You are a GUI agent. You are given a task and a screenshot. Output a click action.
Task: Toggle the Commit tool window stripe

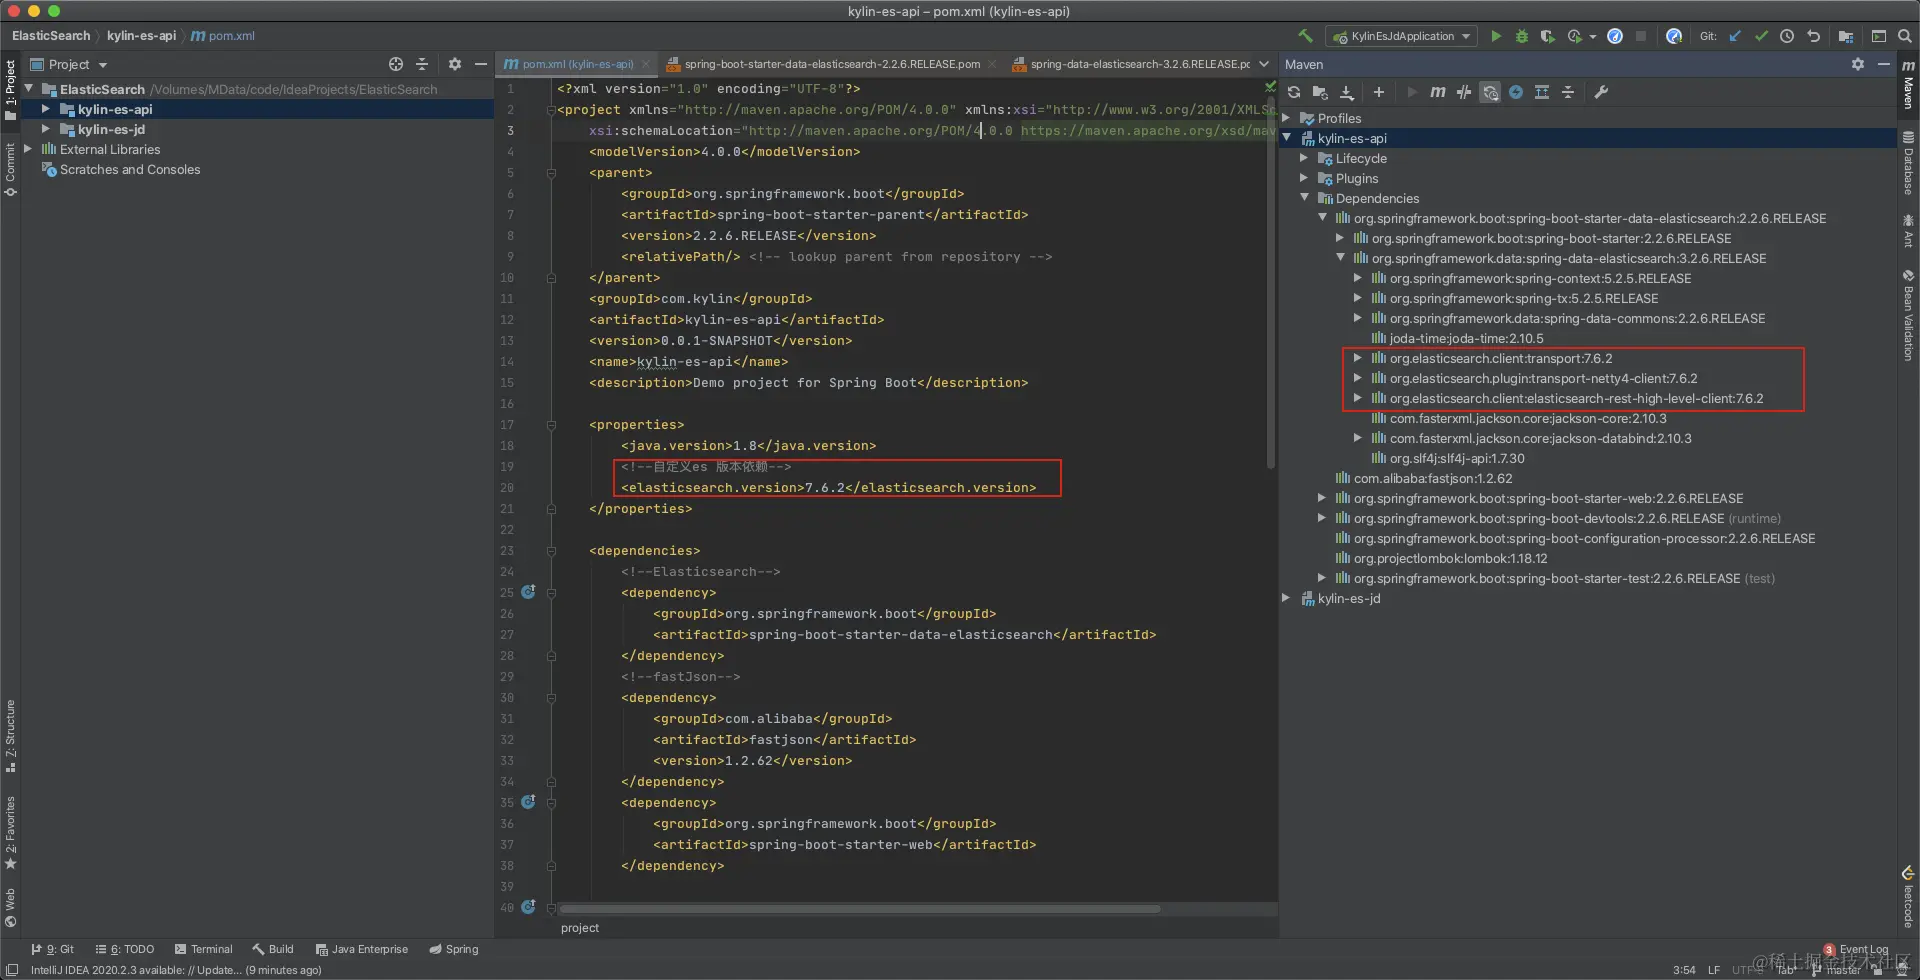(11, 169)
